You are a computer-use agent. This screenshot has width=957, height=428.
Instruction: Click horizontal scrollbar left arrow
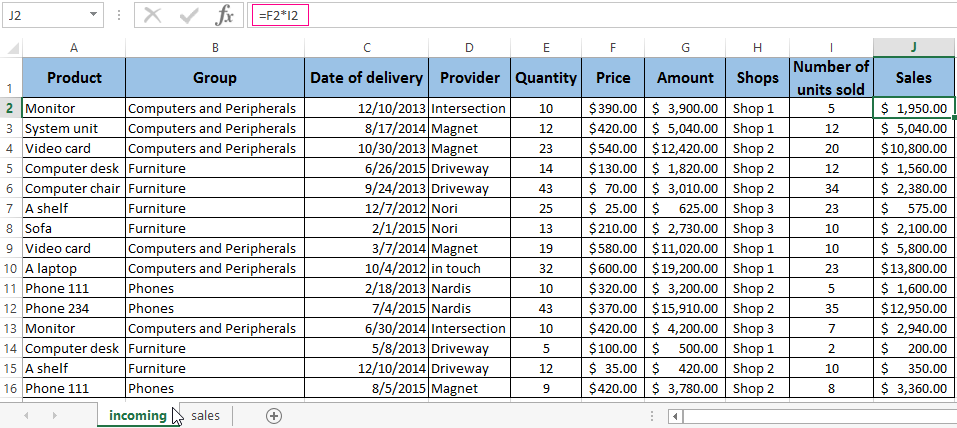[x=676, y=416]
